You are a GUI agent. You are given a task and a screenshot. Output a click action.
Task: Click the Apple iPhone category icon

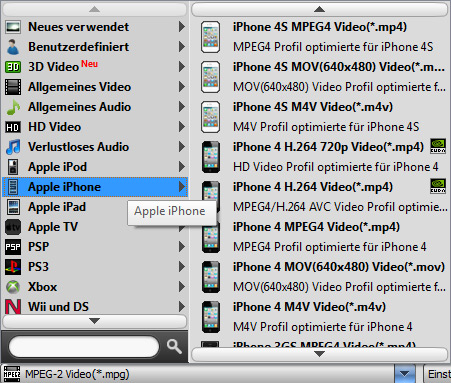click(x=13, y=187)
